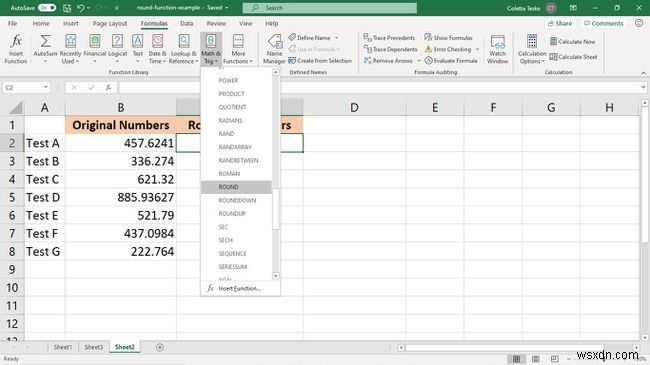Select column D header
Screen dimensions: 650x365
[354, 107]
